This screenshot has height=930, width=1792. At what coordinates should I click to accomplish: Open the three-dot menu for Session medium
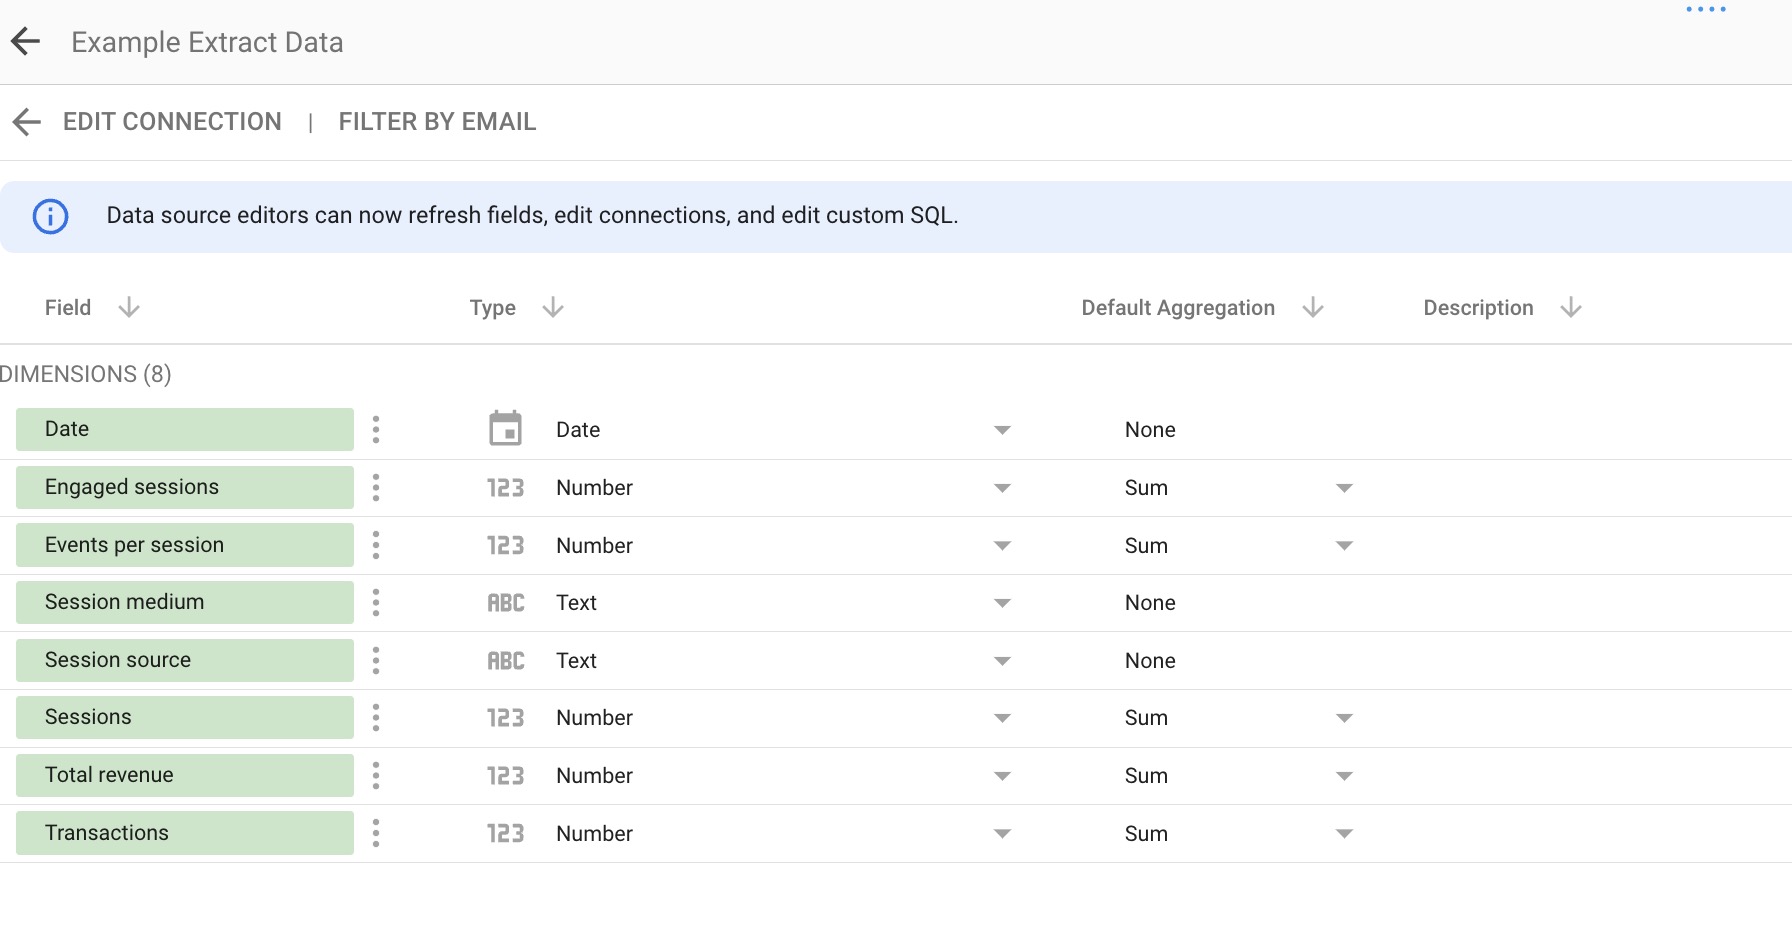pos(376,602)
